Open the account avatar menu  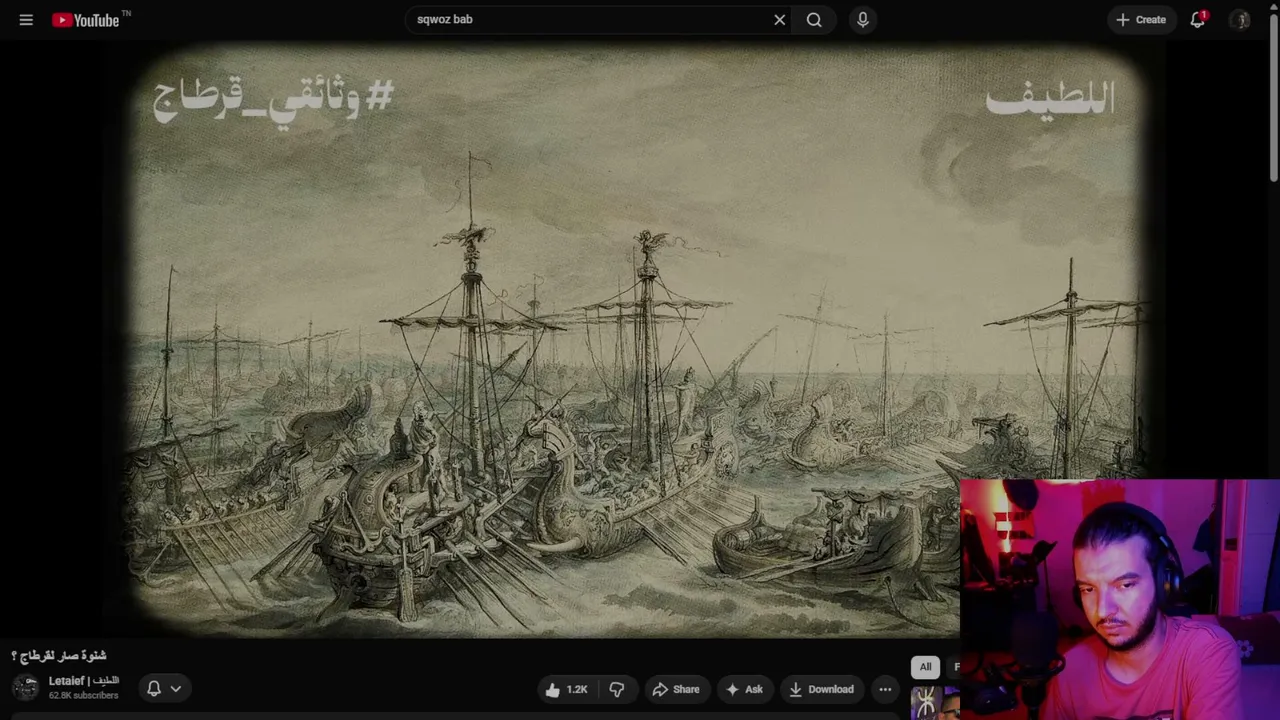(1241, 19)
